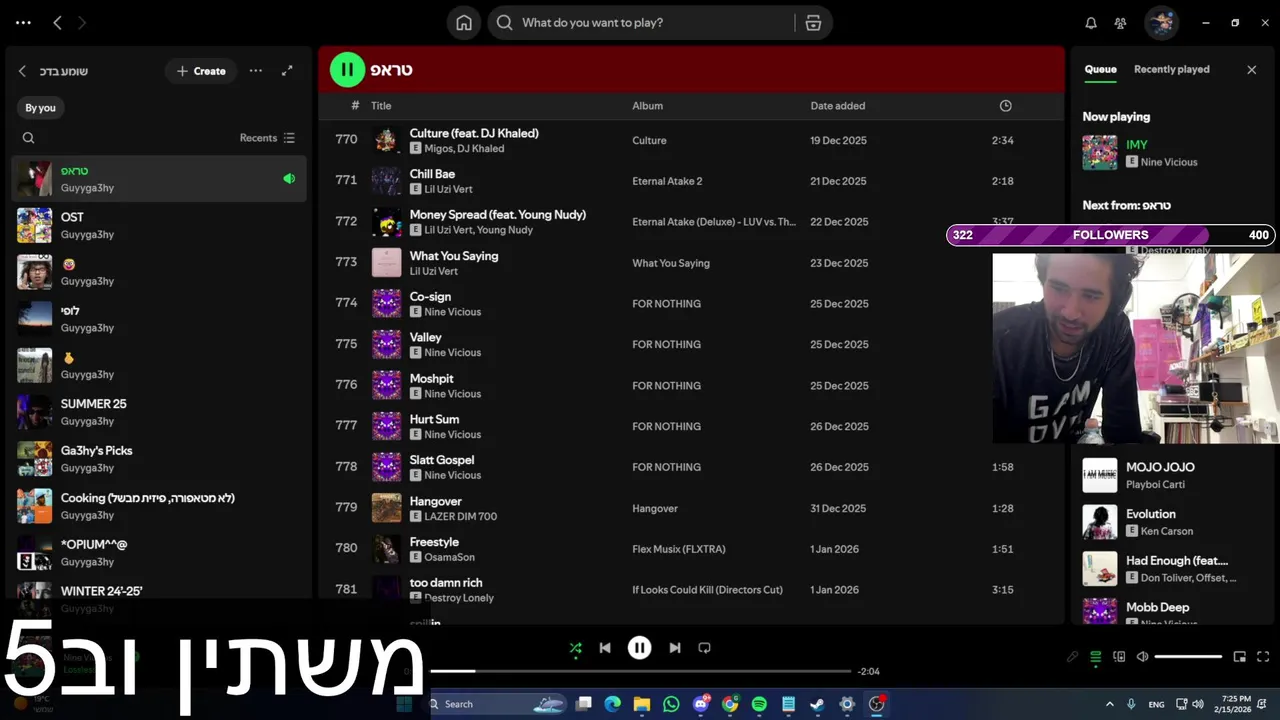Navigate forward with the top-bar arrow
Image resolution: width=1280 pixels, height=720 pixels.
coord(82,22)
